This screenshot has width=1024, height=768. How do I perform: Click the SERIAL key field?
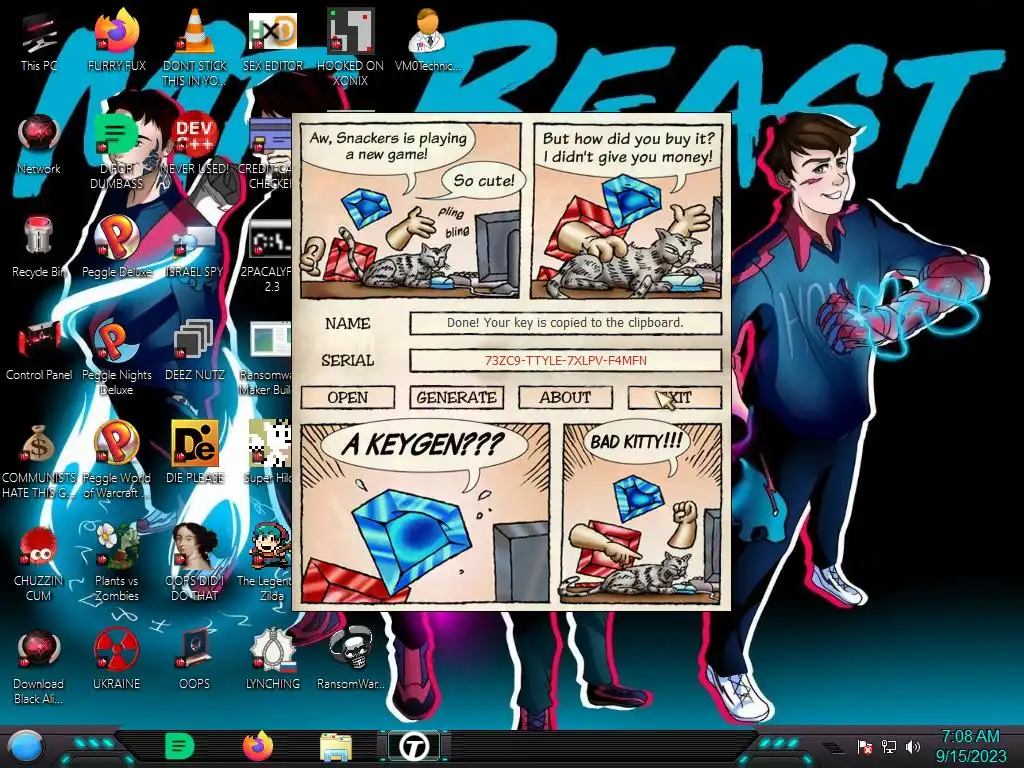coord(566,360)
